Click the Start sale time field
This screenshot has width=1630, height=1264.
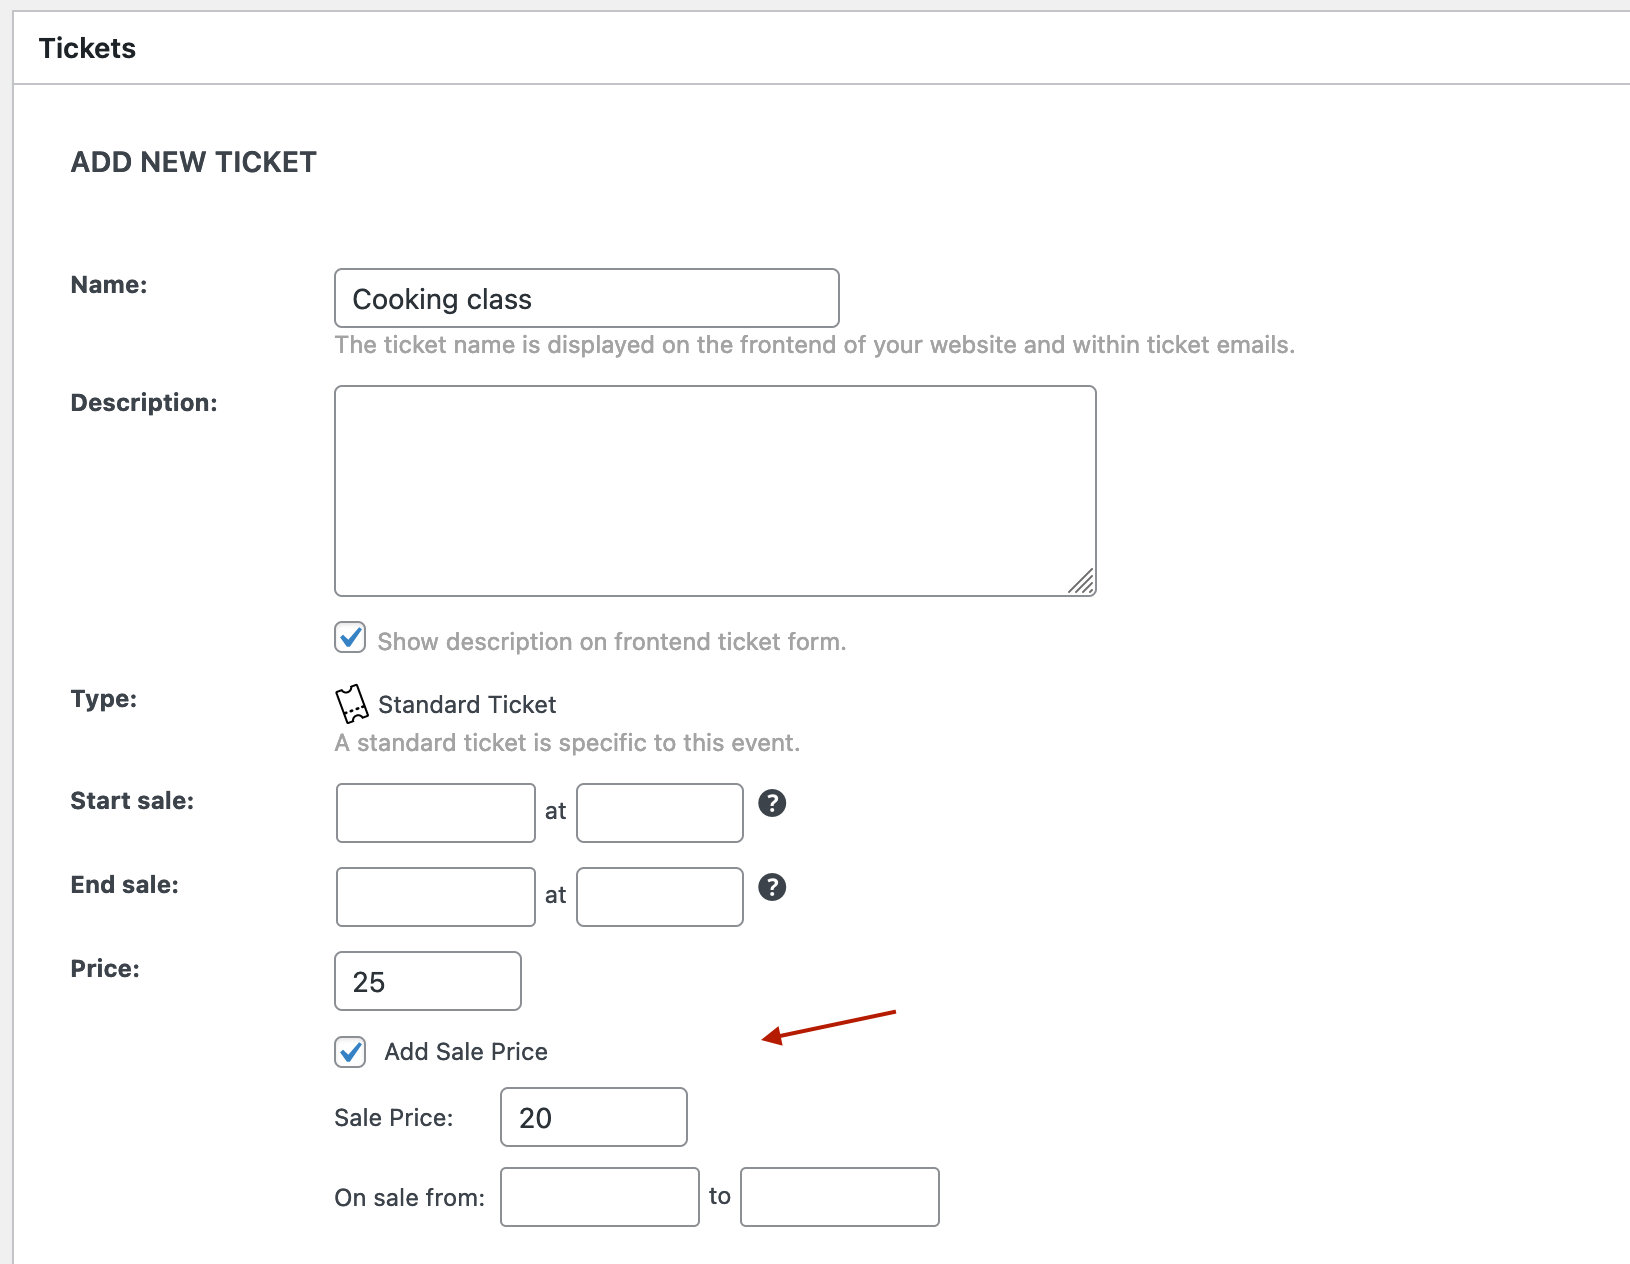[x=659, y=812]
